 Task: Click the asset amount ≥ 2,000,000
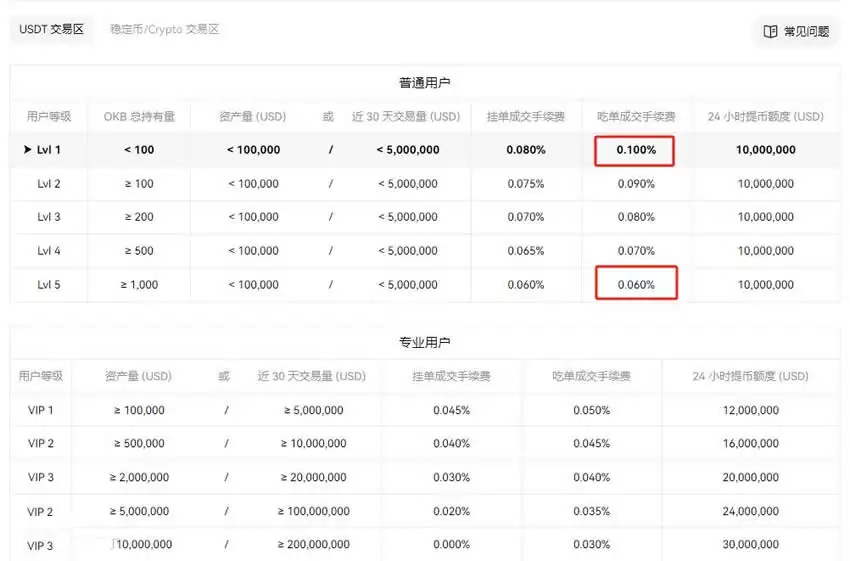tap(139, 478)
